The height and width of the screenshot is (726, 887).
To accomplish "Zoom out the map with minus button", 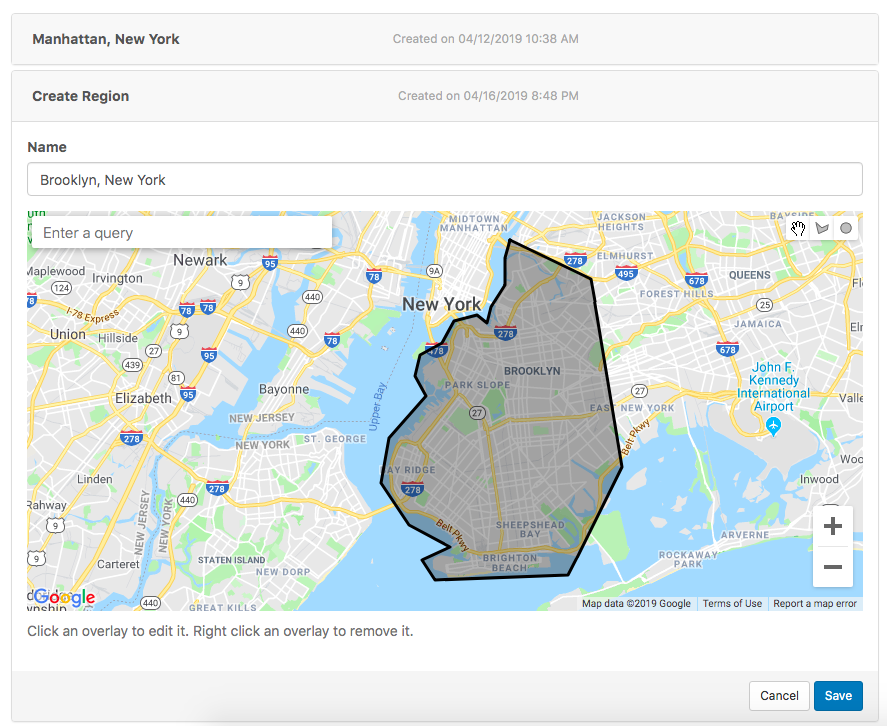I will (833, 567).
